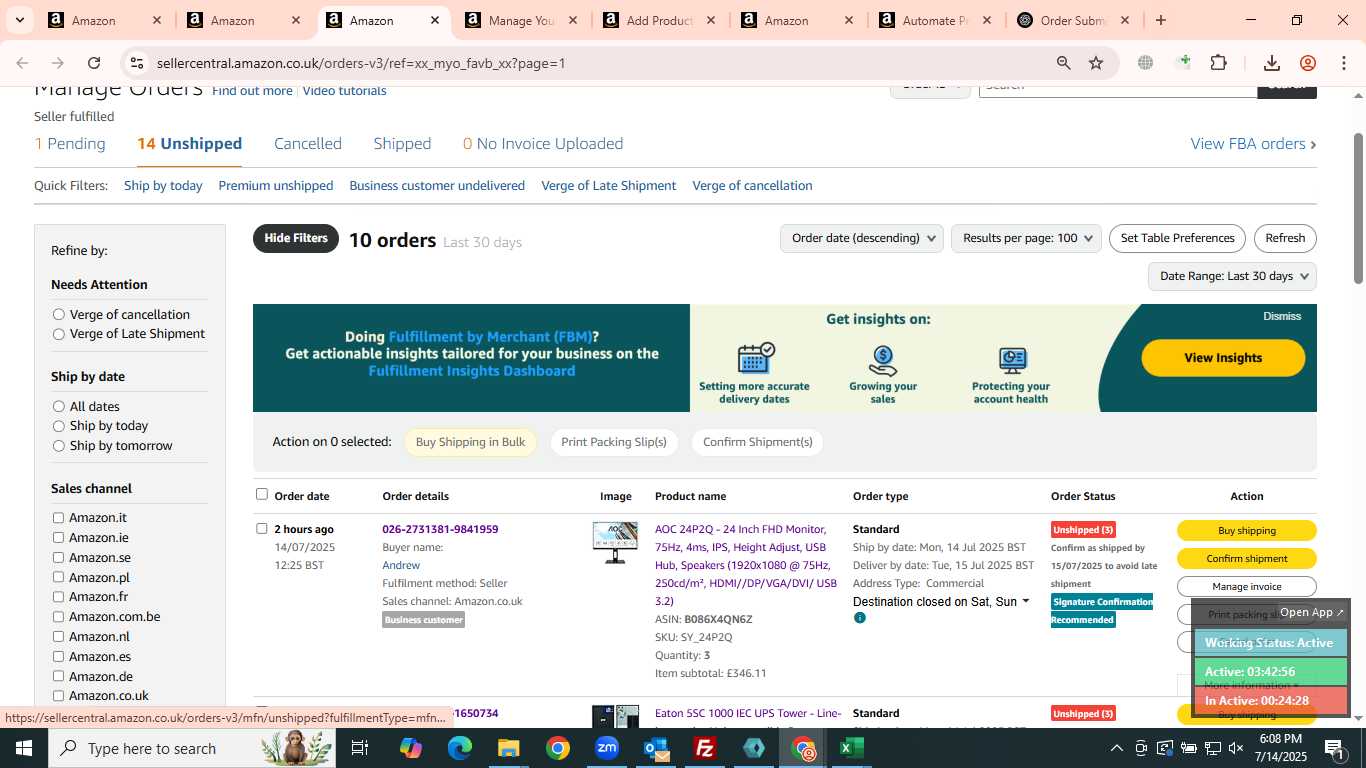Open the notifications icon in the system tray
This screenshot has height=768, width=1366.
1335,748
